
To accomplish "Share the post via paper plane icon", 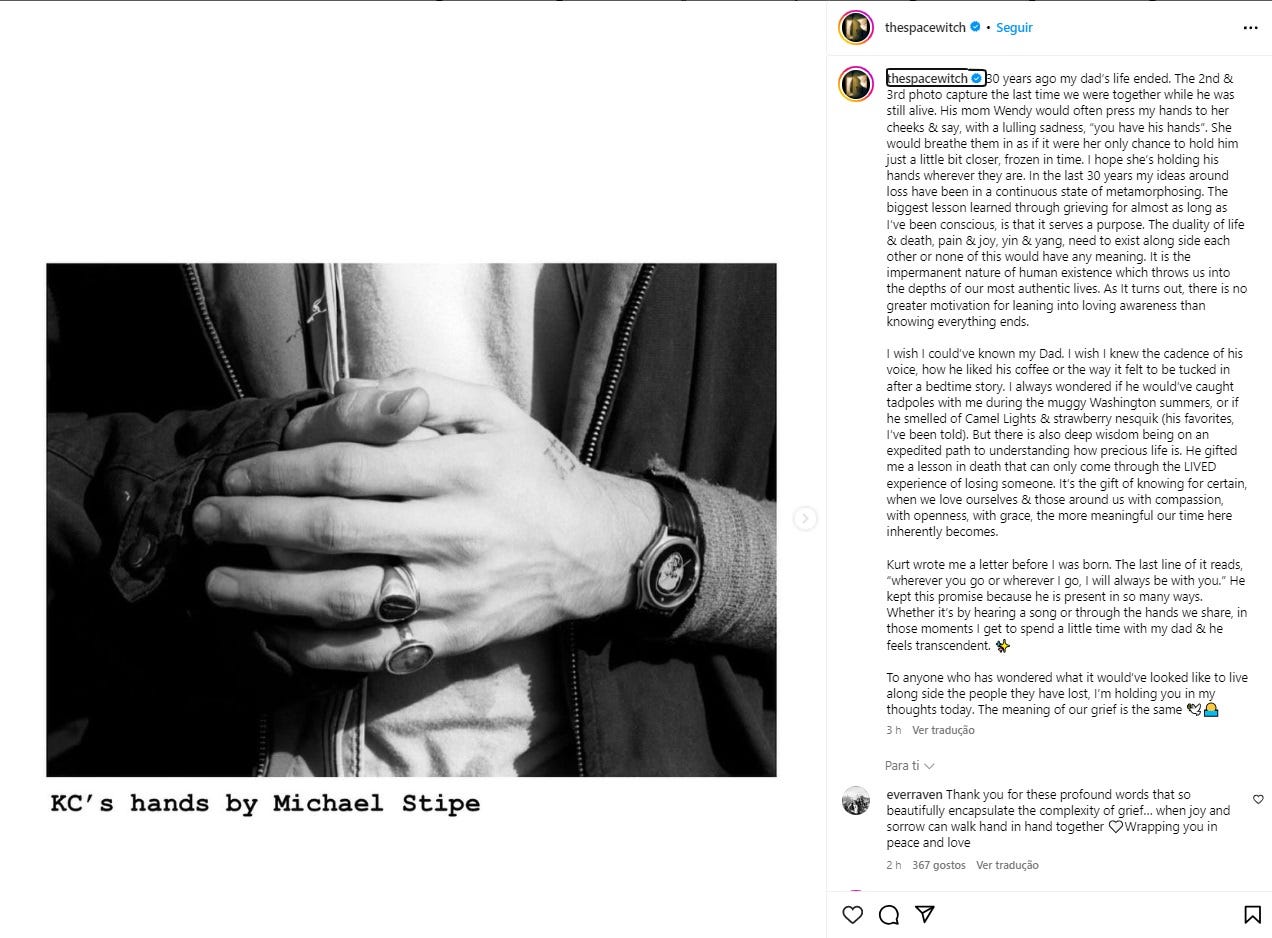I will [x=925, y=914].
